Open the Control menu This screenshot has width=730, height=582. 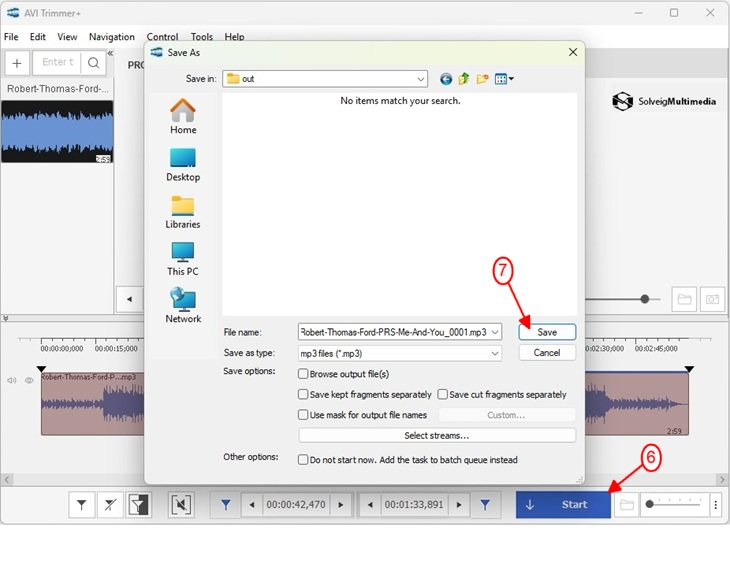pyautogui.click(x=162, y=37)
